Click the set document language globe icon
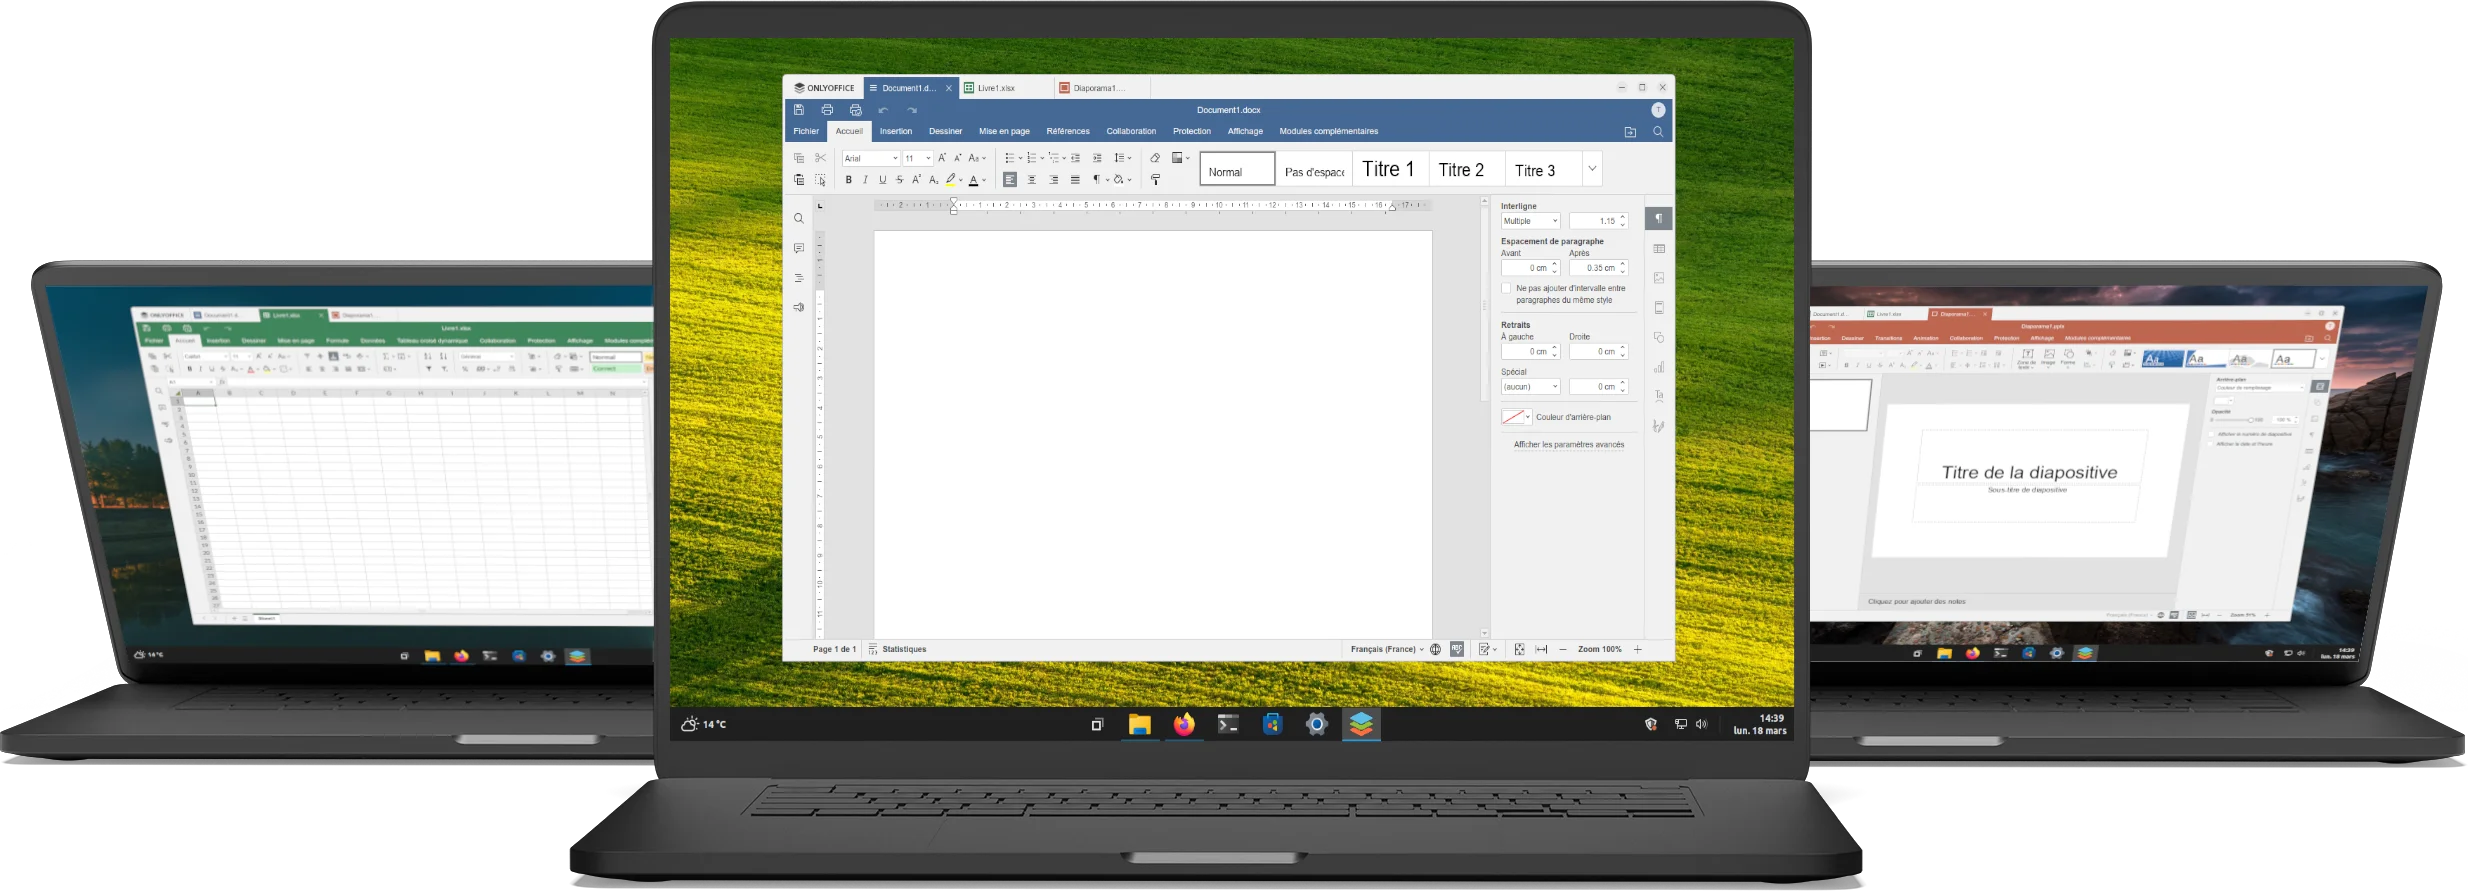 (x=1435, y=649)
